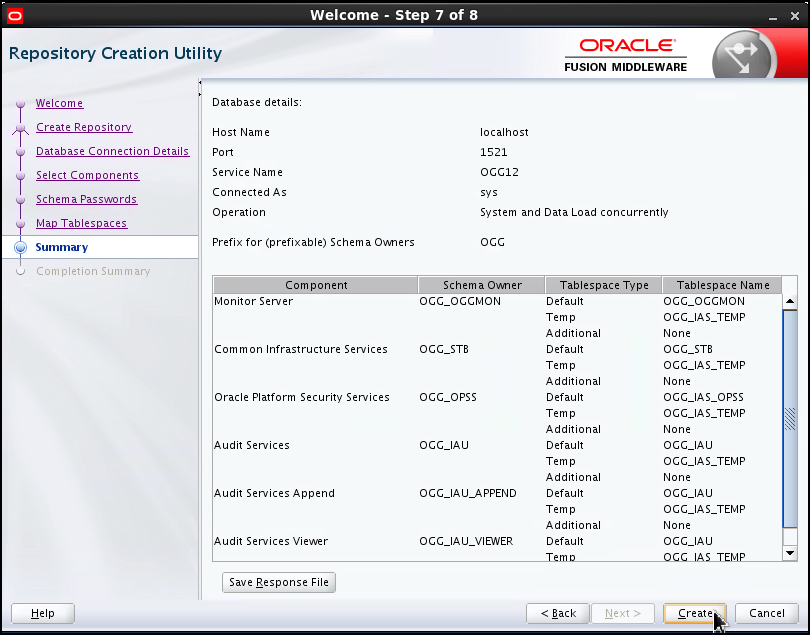
Task: Jump to the Select Components step
Action: click(x=87, y=175)
